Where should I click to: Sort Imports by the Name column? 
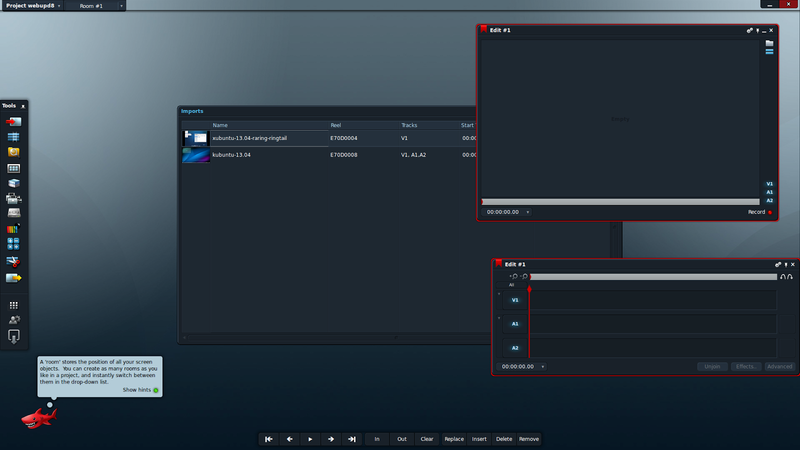pyautogui.click(x=270, y=125)
